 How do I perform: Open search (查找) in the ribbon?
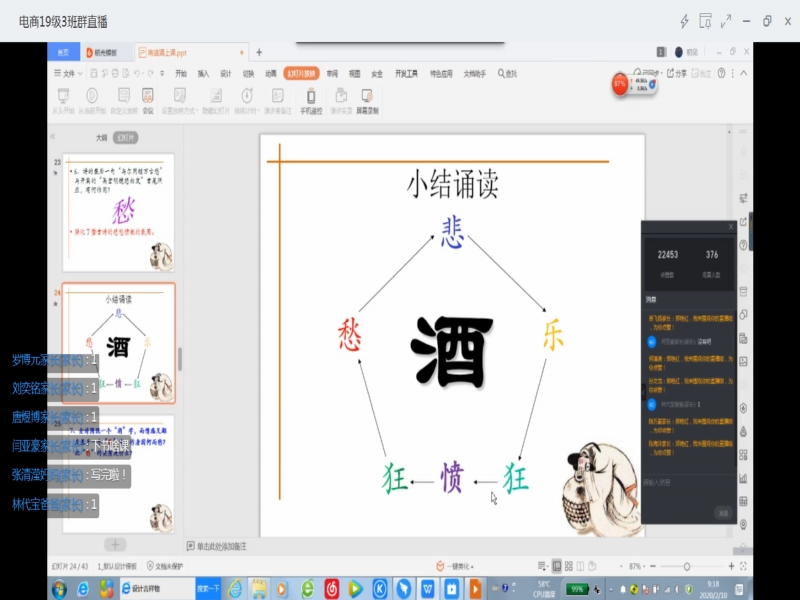pyautogui.click(x=507, y=73)
